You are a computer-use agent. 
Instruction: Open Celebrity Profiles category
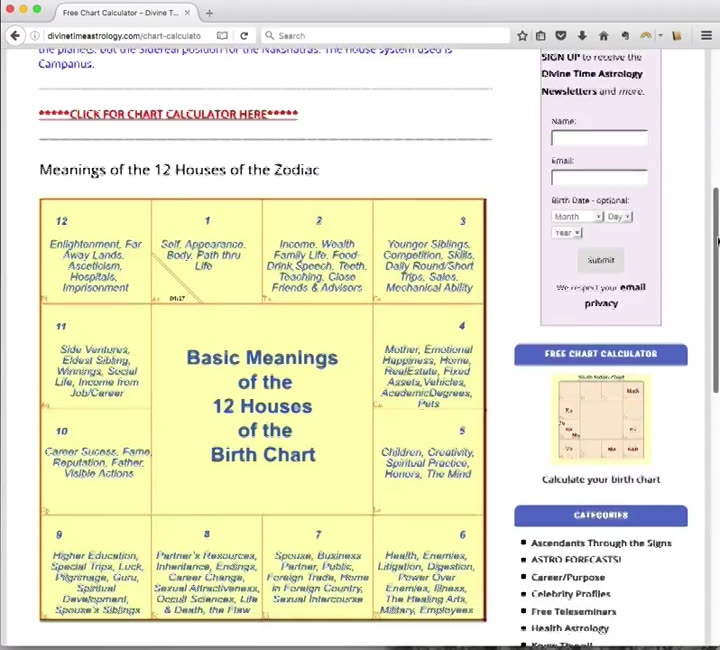pyautogui.click(x=571, y=594)
